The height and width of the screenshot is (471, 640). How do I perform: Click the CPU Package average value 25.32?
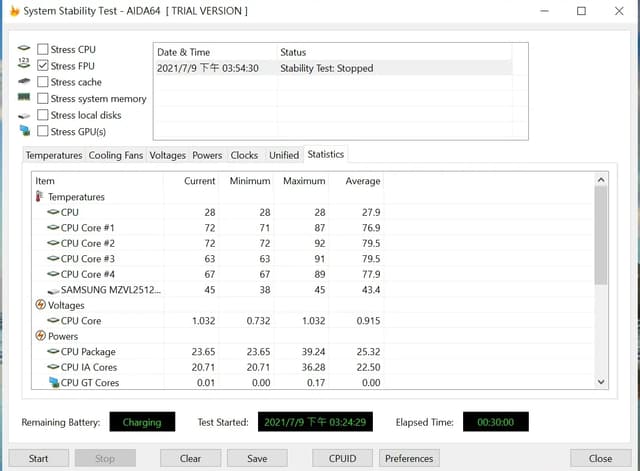pyautogui.click(x=368, y=351)
